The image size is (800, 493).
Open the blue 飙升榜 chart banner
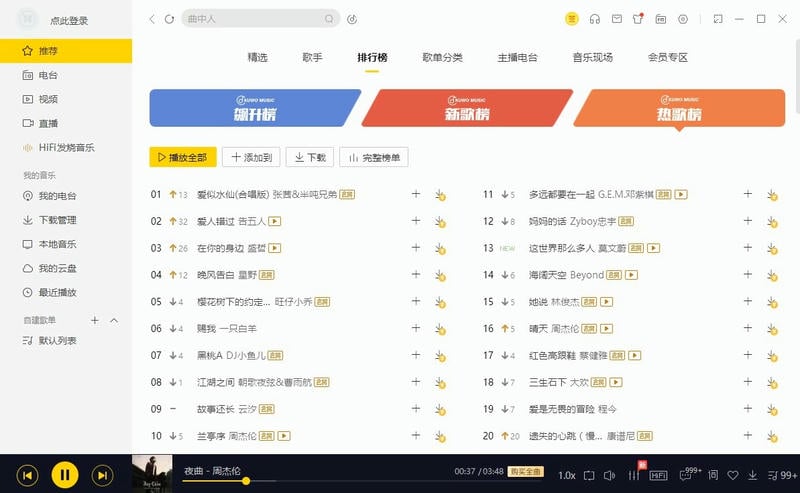pyautogui.click(x=255, y=108)
